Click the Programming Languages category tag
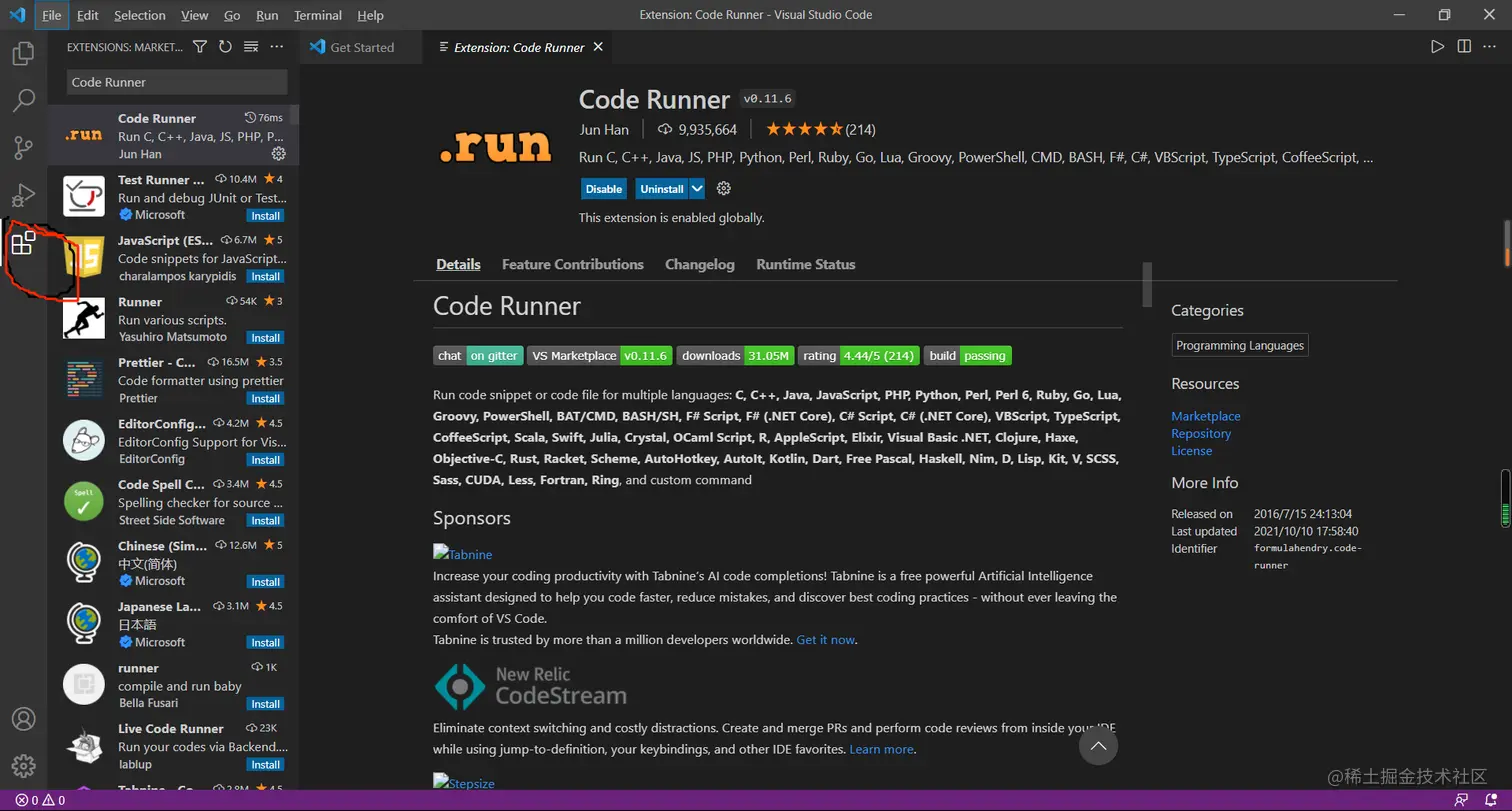Screen dimensions: 1512x811 point(1240,345)
